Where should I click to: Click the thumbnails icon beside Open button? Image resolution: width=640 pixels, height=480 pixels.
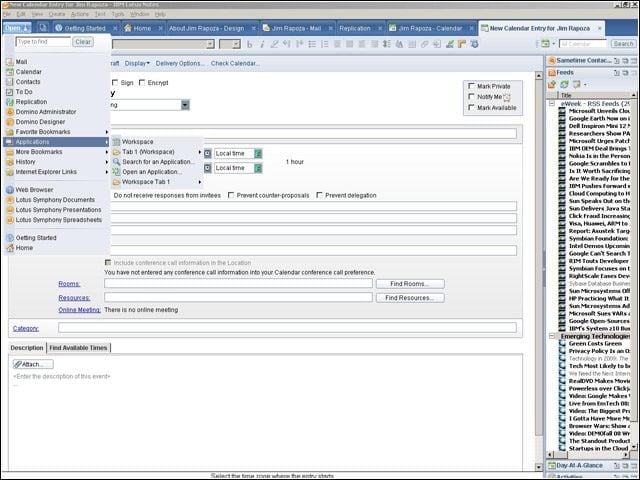43,28
